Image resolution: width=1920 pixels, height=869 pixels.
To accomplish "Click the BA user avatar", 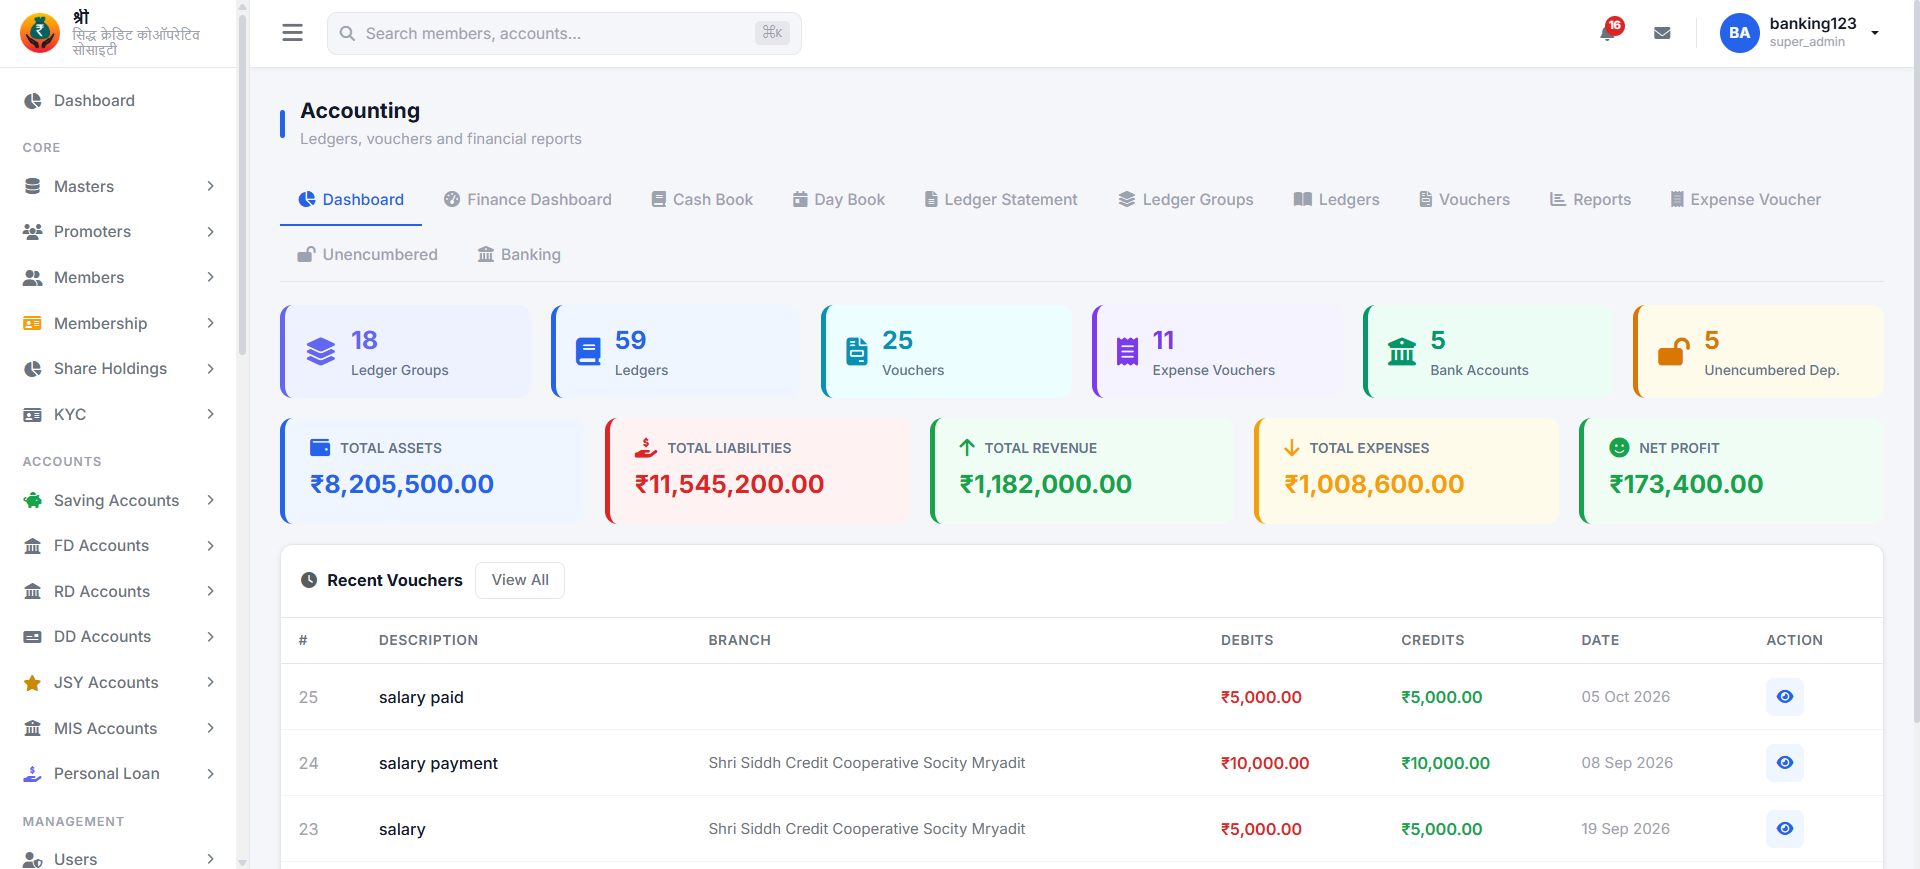I will click(1739, 33).
